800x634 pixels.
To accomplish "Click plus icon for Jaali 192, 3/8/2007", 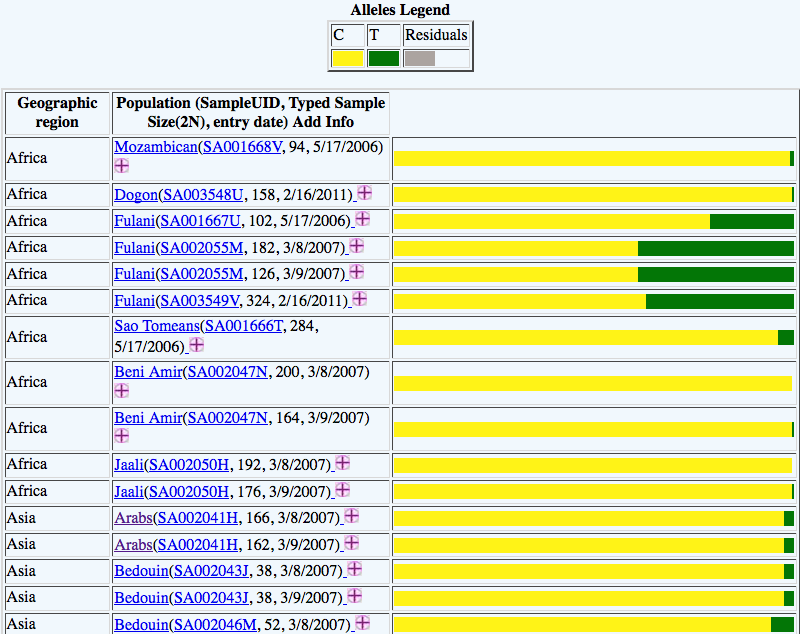I will point(343,463).
